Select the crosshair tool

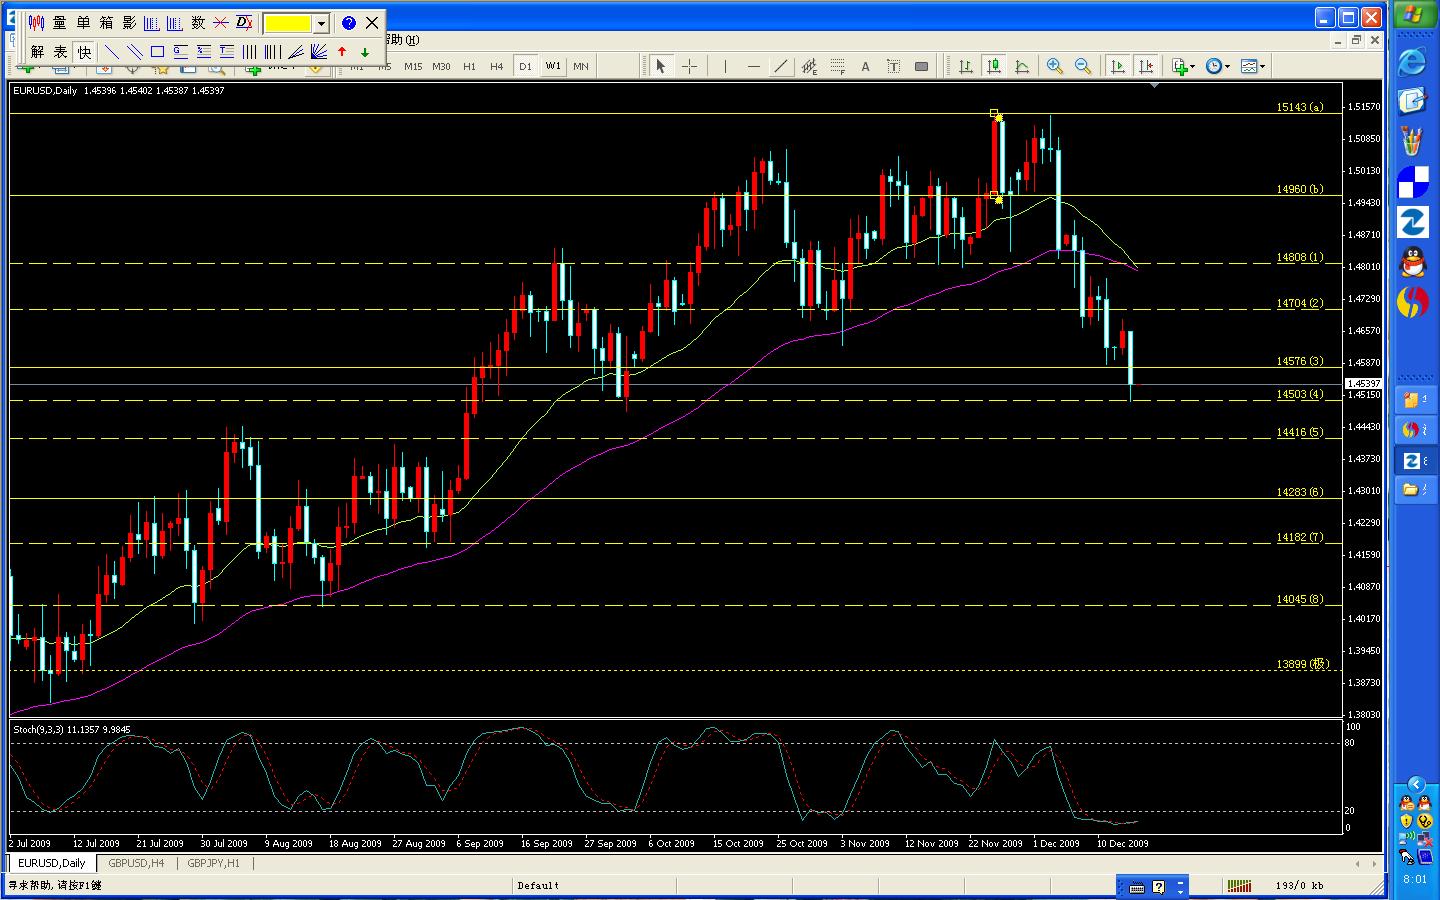point(689,67)
